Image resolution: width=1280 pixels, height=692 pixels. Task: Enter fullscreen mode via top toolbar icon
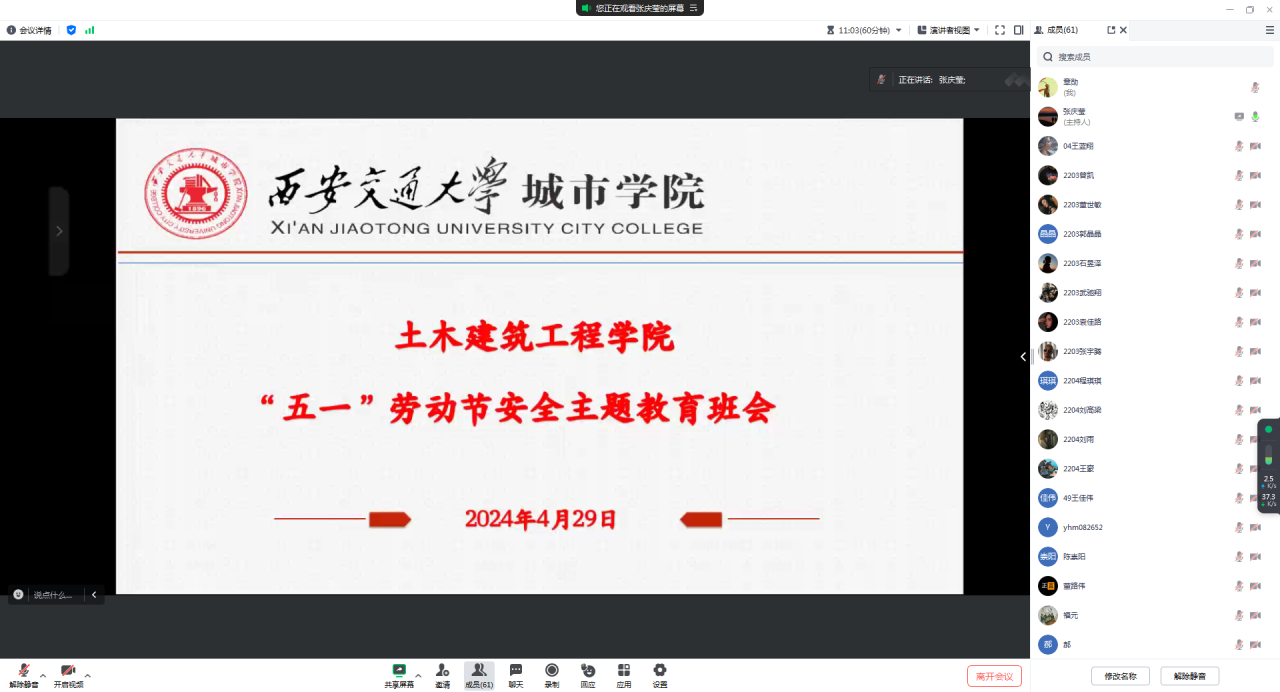(999, 30)
